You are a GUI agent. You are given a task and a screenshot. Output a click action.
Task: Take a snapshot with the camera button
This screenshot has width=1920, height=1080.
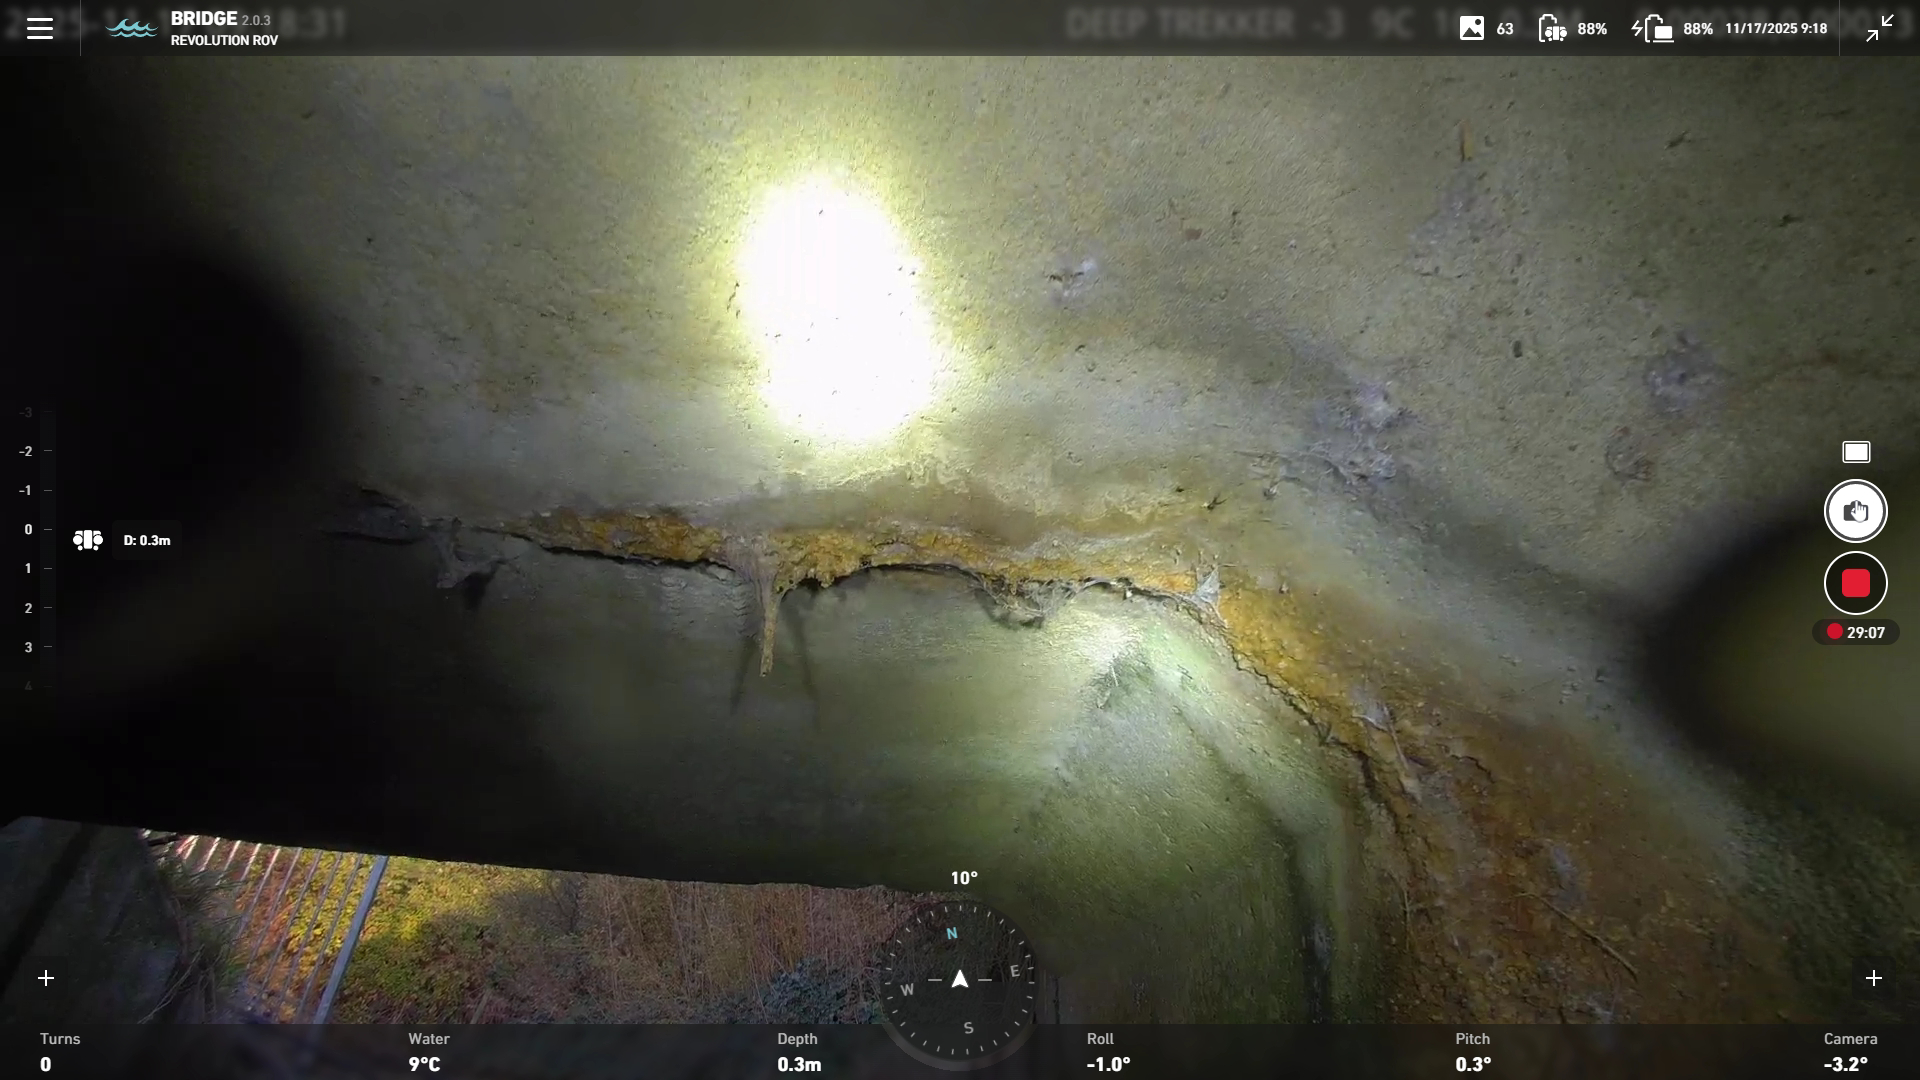click(x=1856, y=511)
